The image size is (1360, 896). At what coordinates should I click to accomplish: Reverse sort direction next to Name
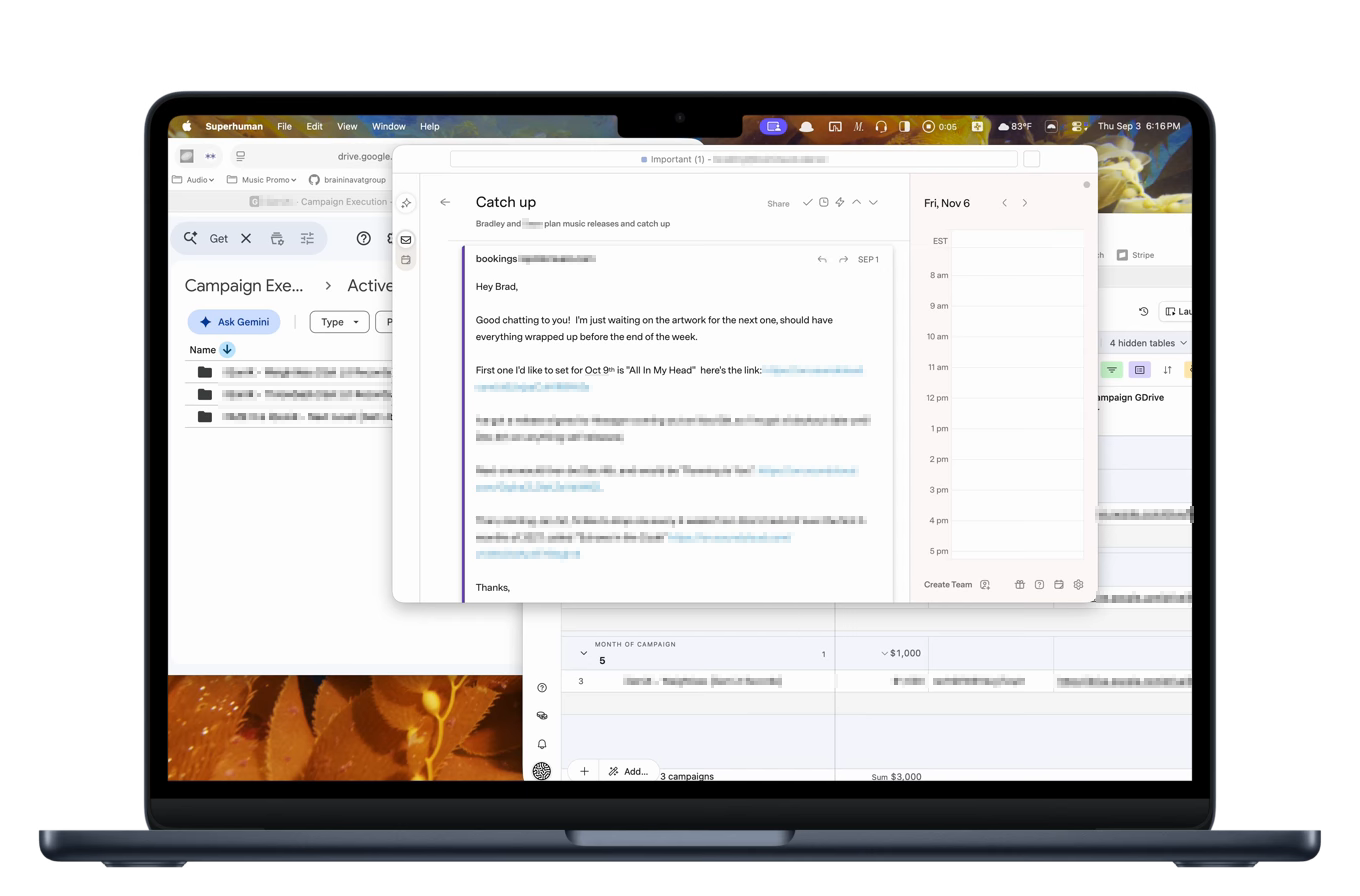pos(227,350)
